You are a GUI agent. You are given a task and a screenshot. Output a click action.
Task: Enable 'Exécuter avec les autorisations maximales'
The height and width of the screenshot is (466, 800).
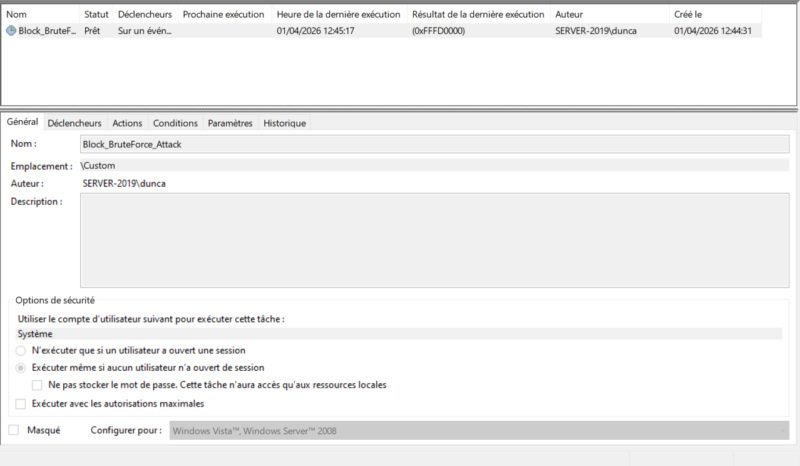click(22, 404)
